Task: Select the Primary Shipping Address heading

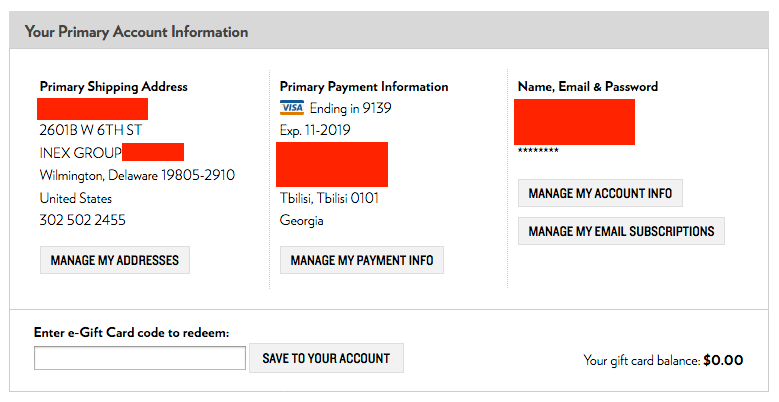Action: tap(114, 86)
